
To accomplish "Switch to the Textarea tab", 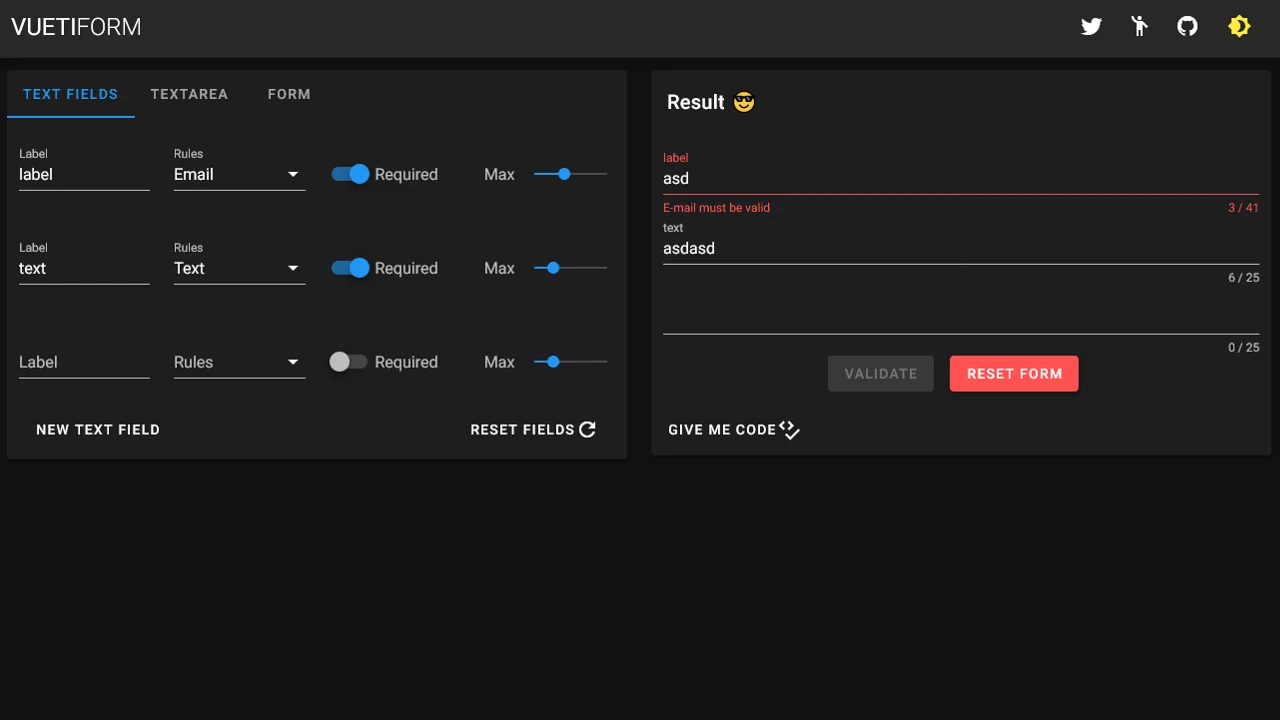I will coord(189,94).
